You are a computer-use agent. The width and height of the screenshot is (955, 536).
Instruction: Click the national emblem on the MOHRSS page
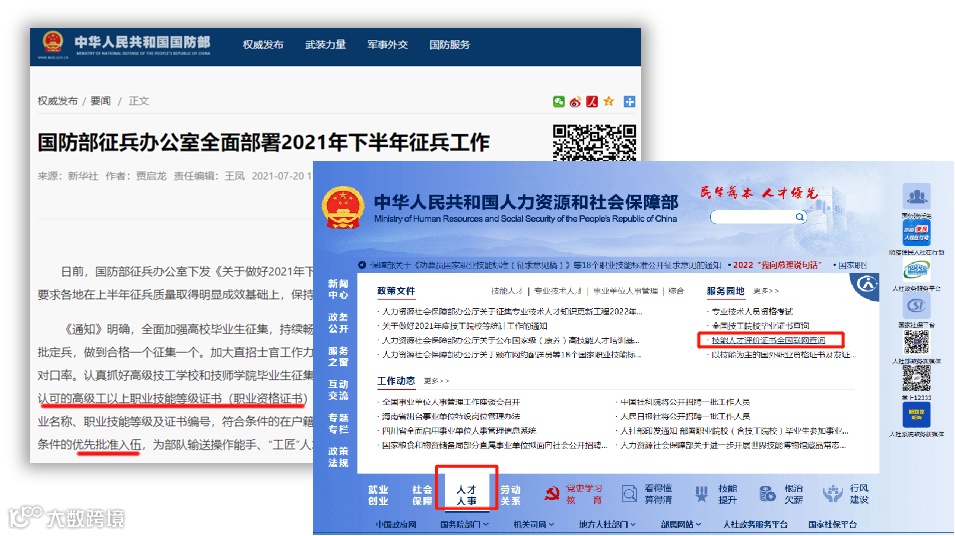click(x=343, y=208)
